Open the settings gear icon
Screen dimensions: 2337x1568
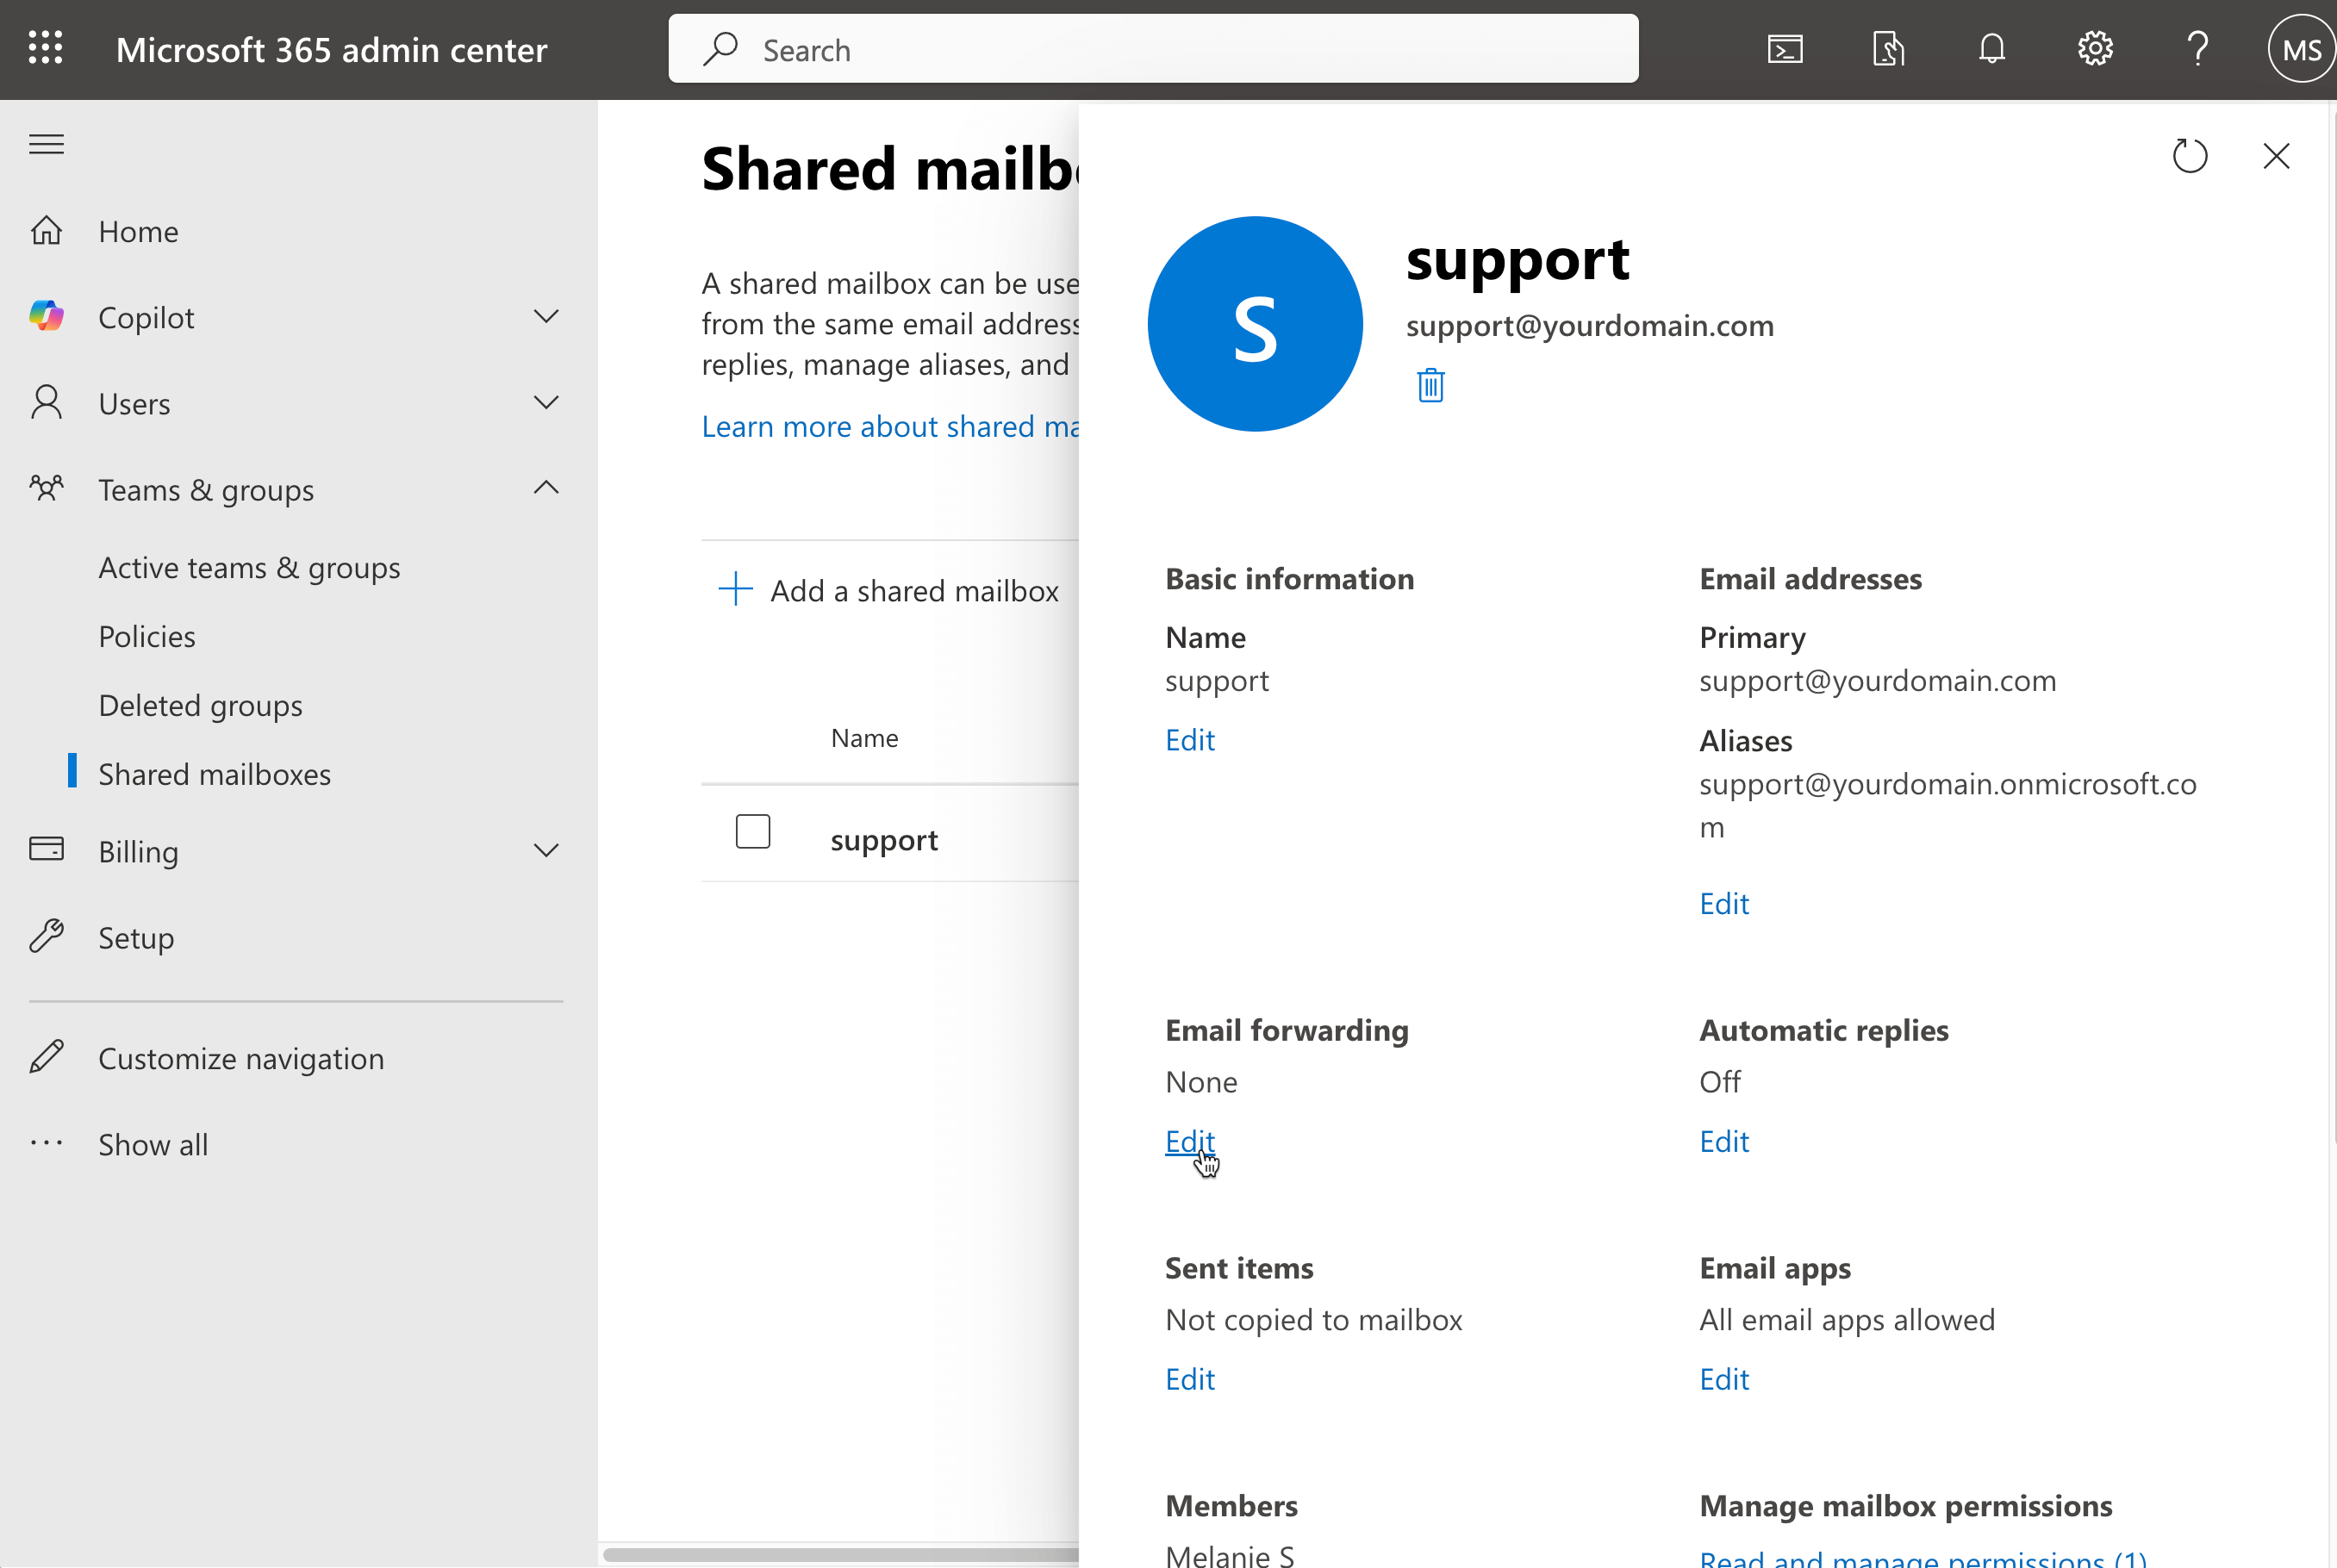point(2095,48)
